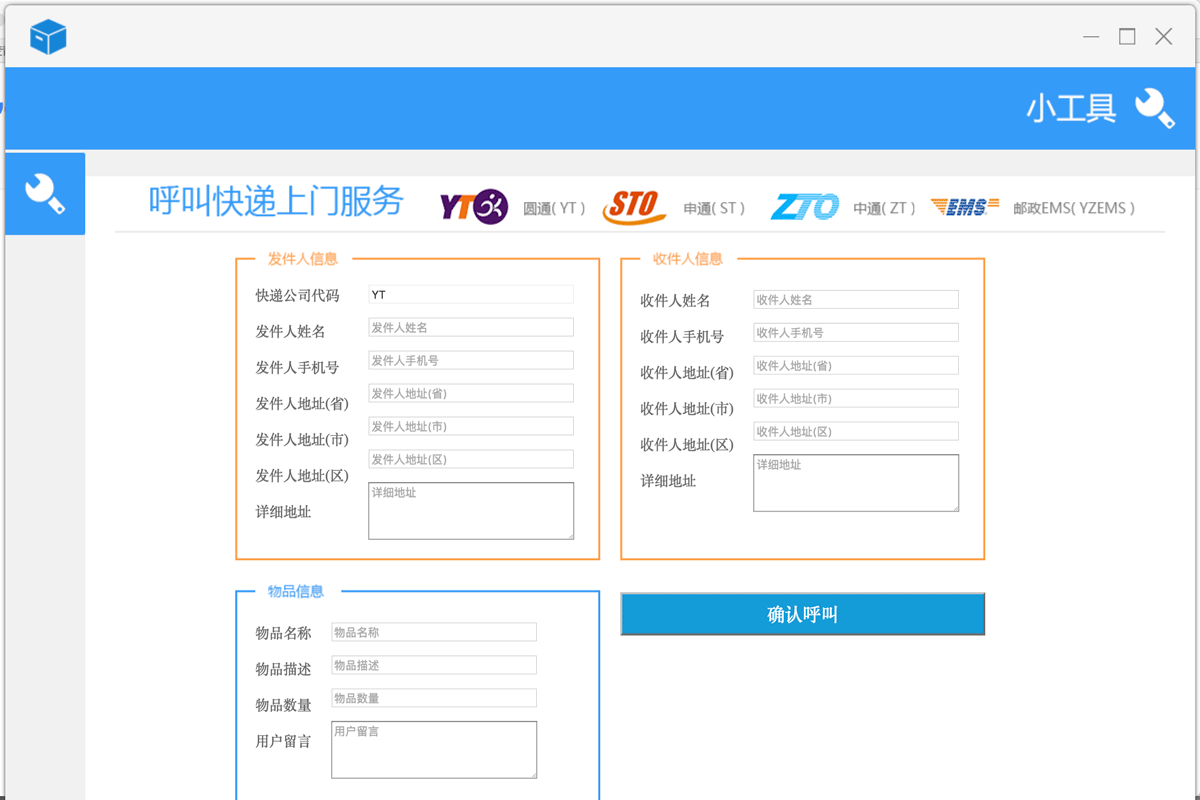Click the 邮政EMS( YZEMS ) label

pos(1075,208)
